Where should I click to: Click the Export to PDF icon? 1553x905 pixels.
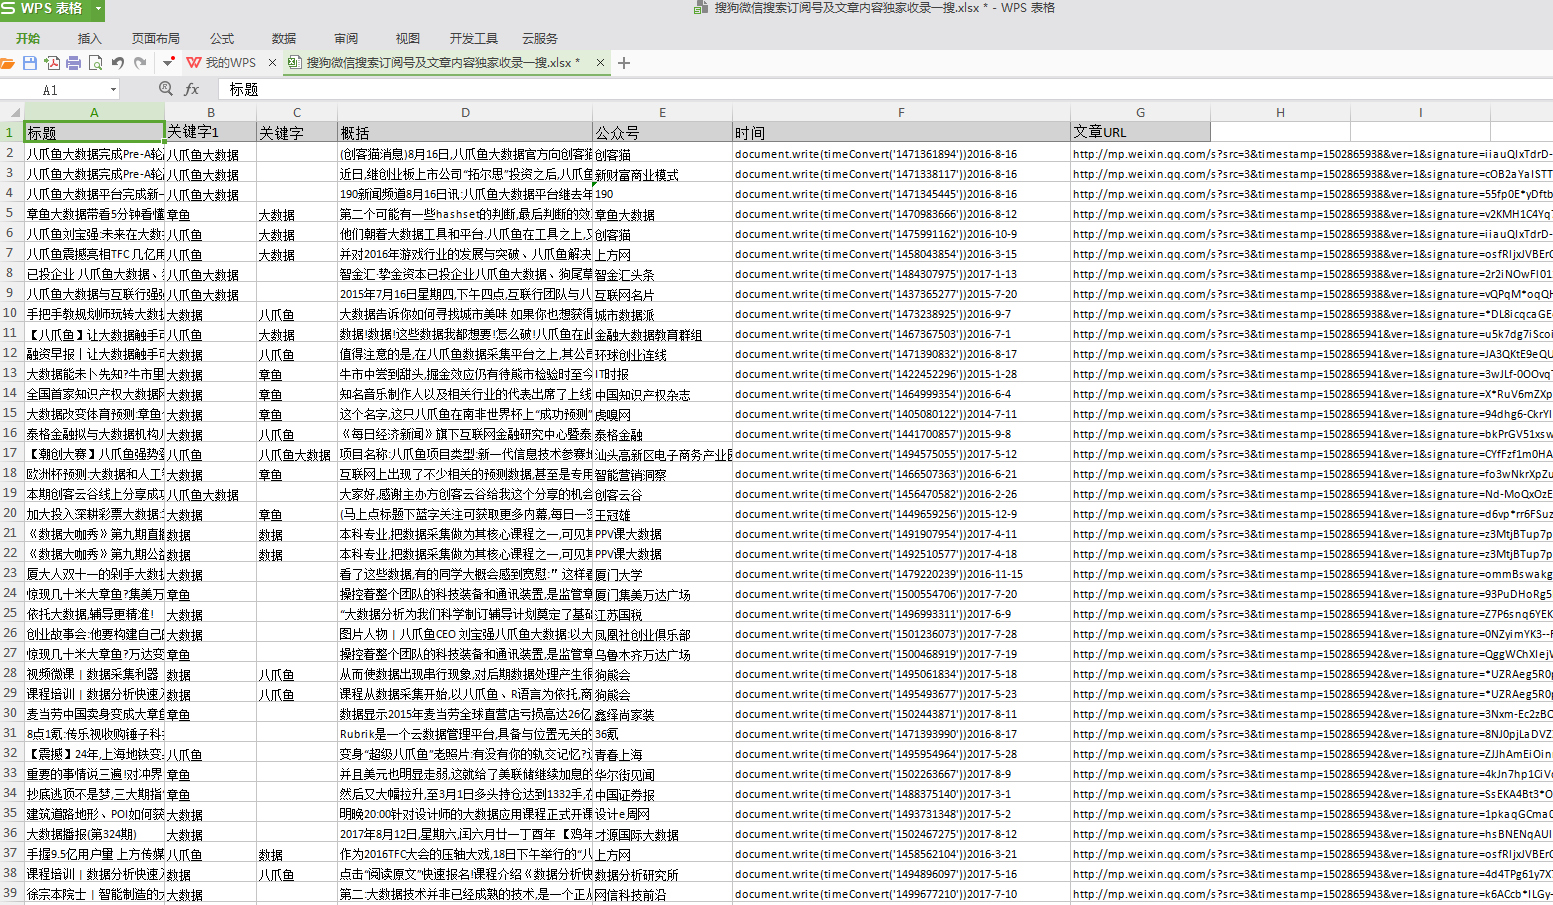(52, 63)
